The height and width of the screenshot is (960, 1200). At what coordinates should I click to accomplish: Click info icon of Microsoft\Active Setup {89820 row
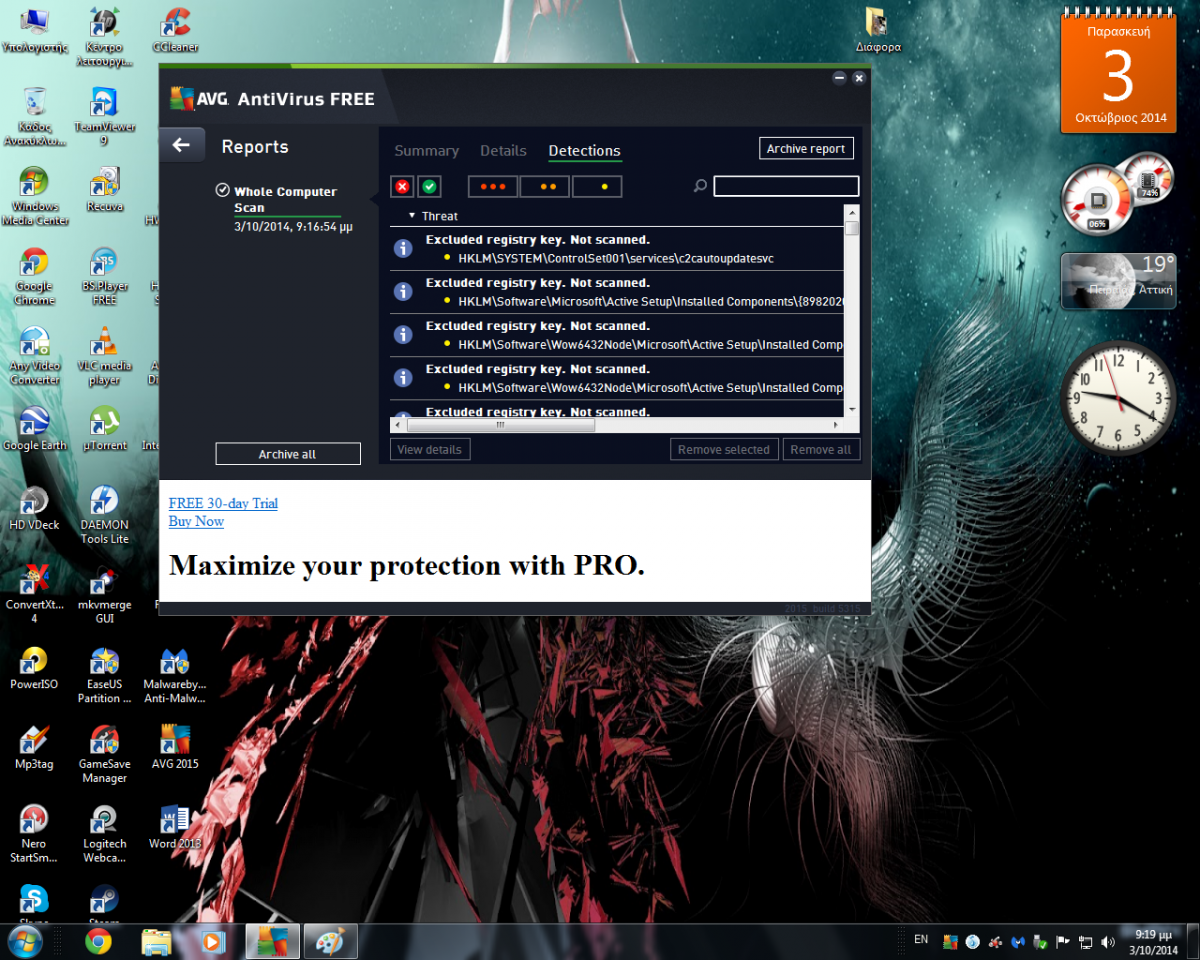tap(403, 291)
